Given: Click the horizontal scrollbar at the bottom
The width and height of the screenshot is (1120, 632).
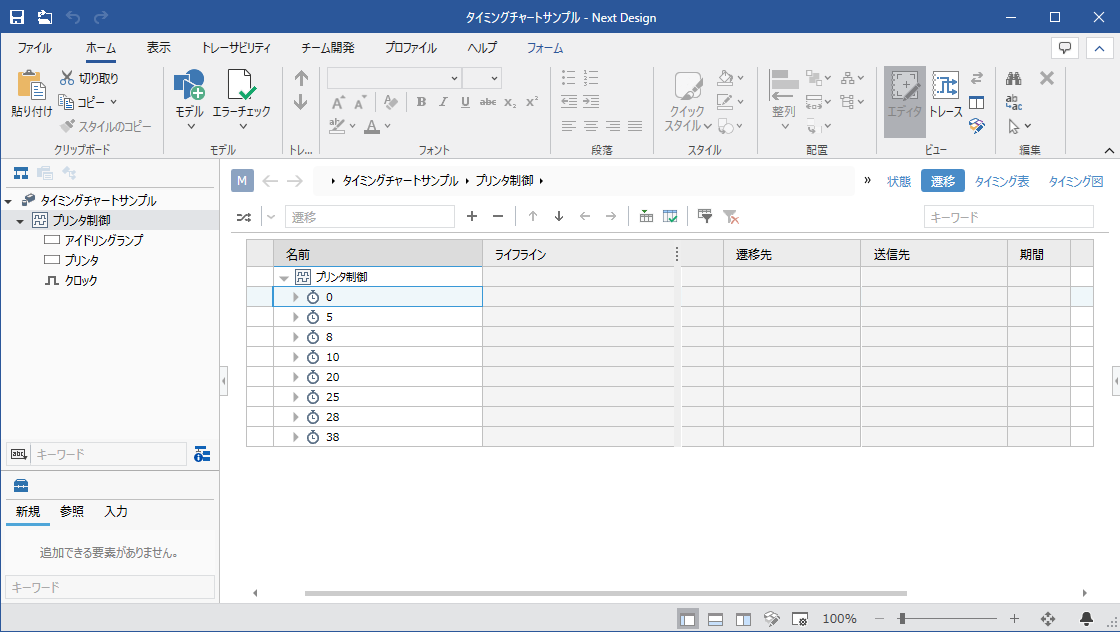Looking at the screenshot, I should (x=606, y=593).
